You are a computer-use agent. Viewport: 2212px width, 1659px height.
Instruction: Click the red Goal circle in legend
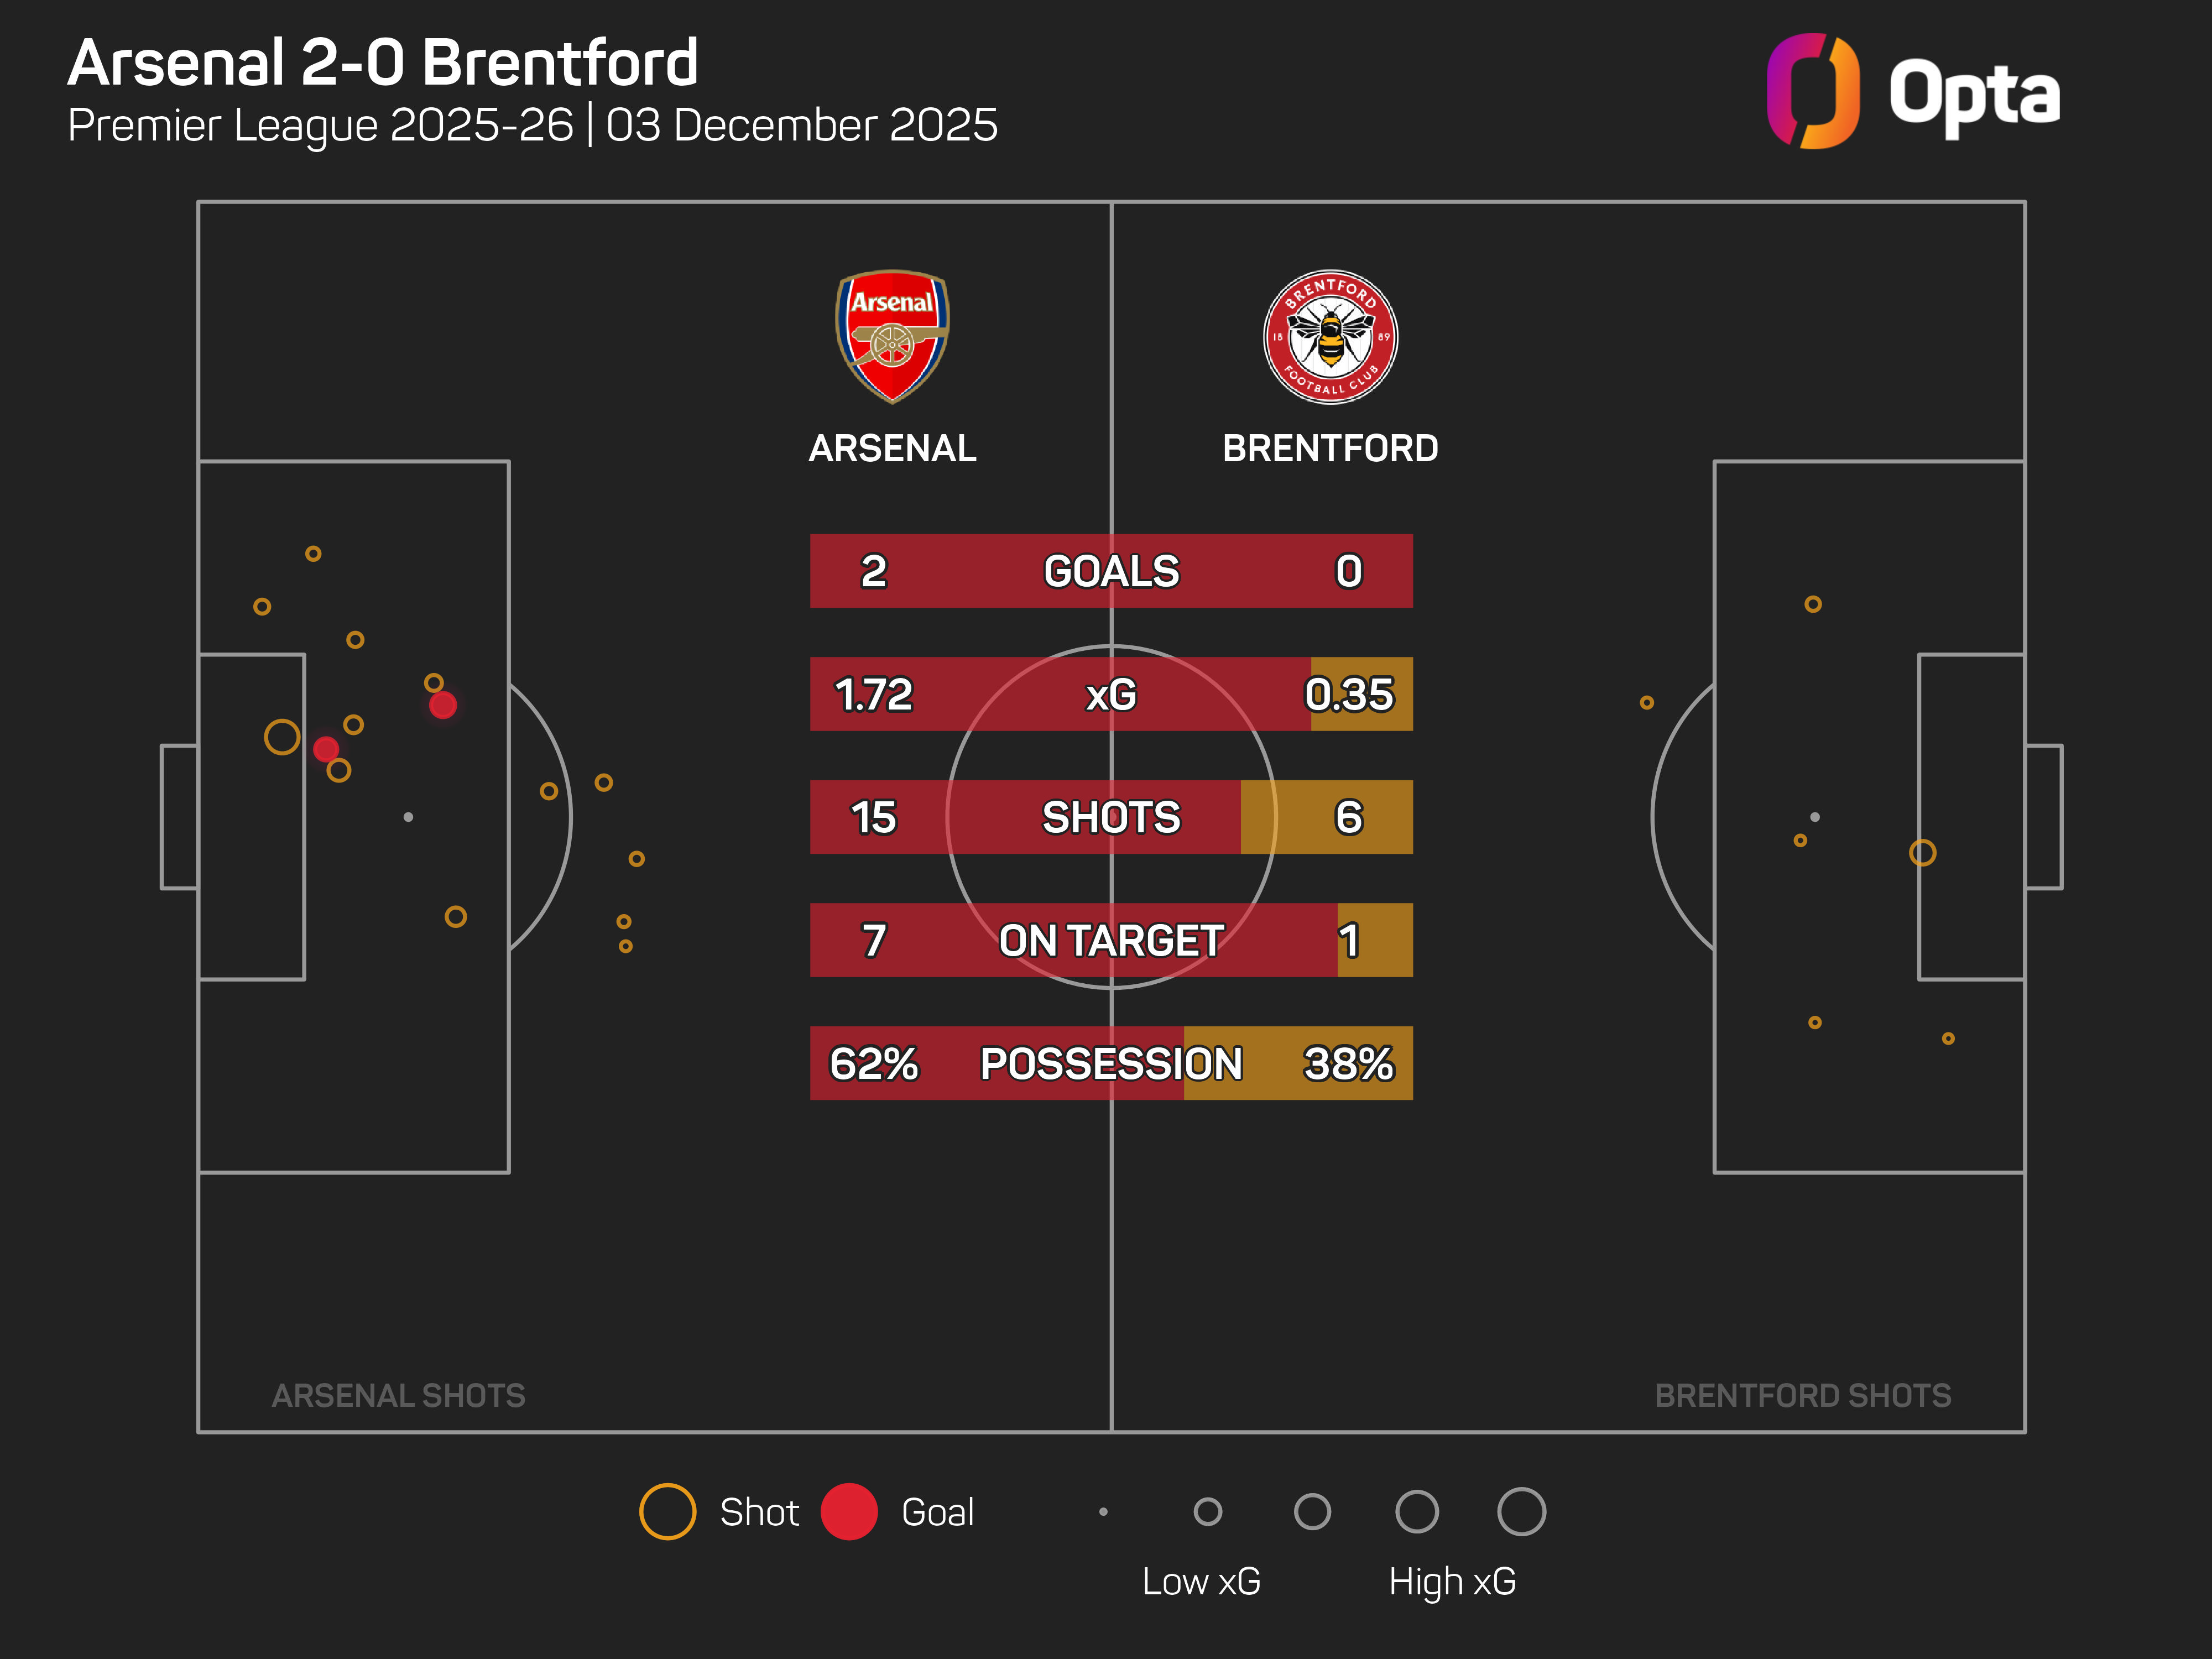849,1511
